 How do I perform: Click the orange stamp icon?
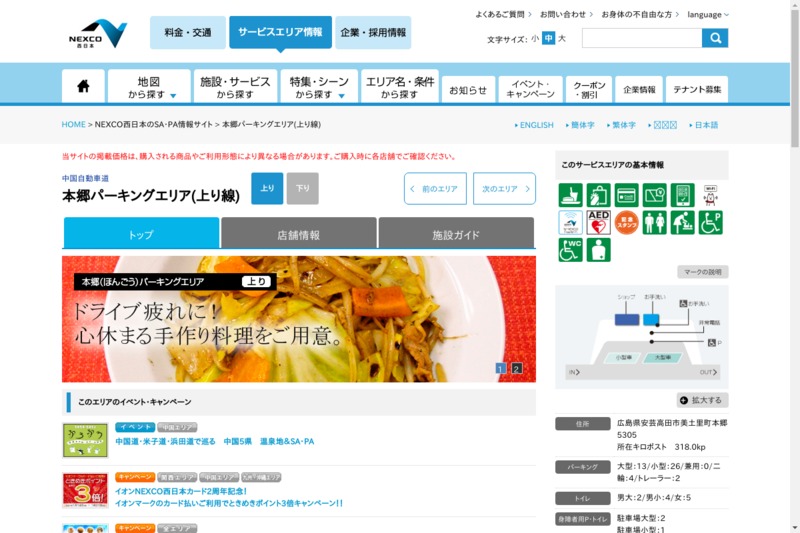point(627,222)
